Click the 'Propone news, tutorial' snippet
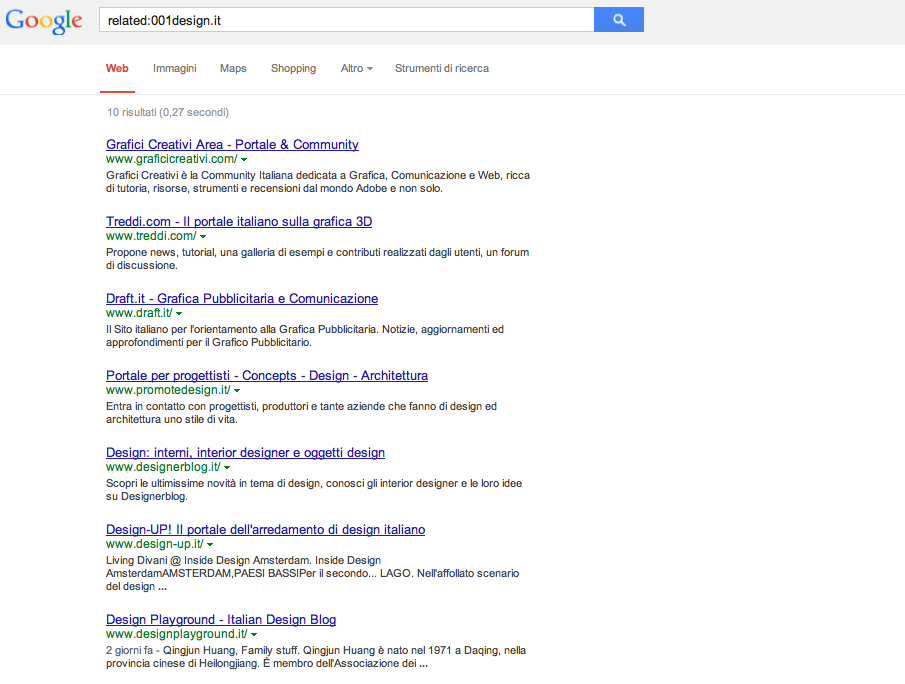Screen dimensions: 905x684 click(x=317, y=259)
